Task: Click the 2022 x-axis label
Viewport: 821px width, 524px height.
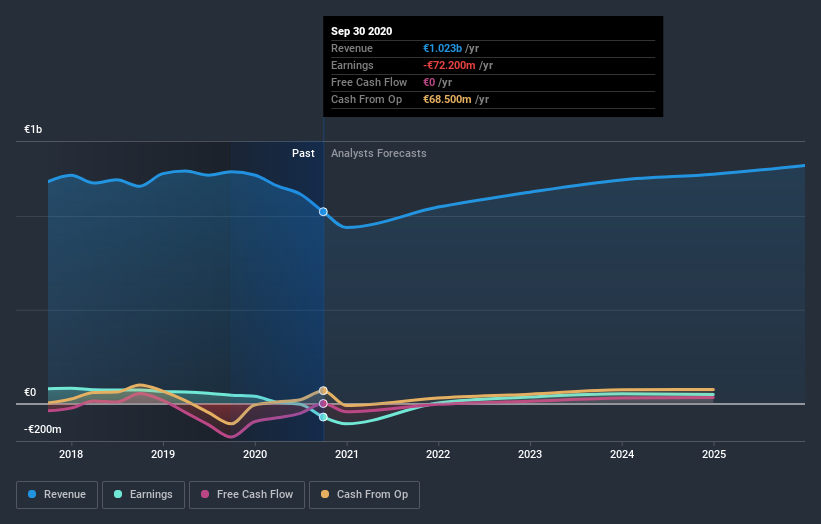Action: point(438,454)
